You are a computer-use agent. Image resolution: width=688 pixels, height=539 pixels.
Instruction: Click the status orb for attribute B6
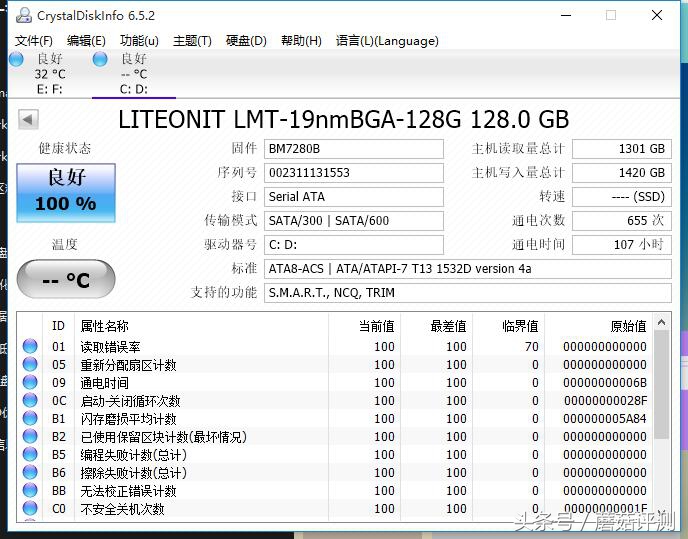point(30,472)
